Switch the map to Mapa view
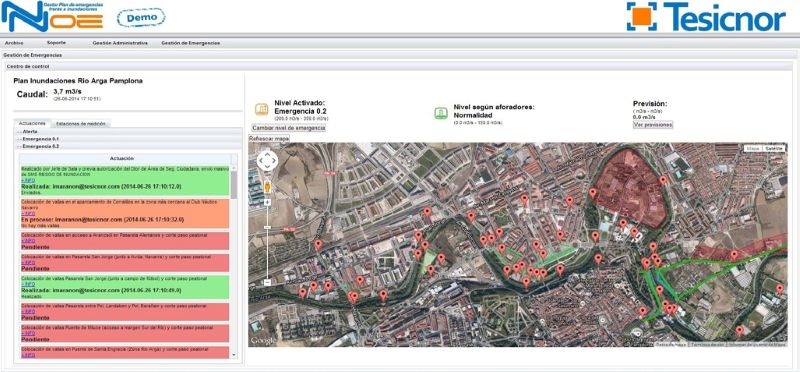800x372 pixels. (752, 148)
